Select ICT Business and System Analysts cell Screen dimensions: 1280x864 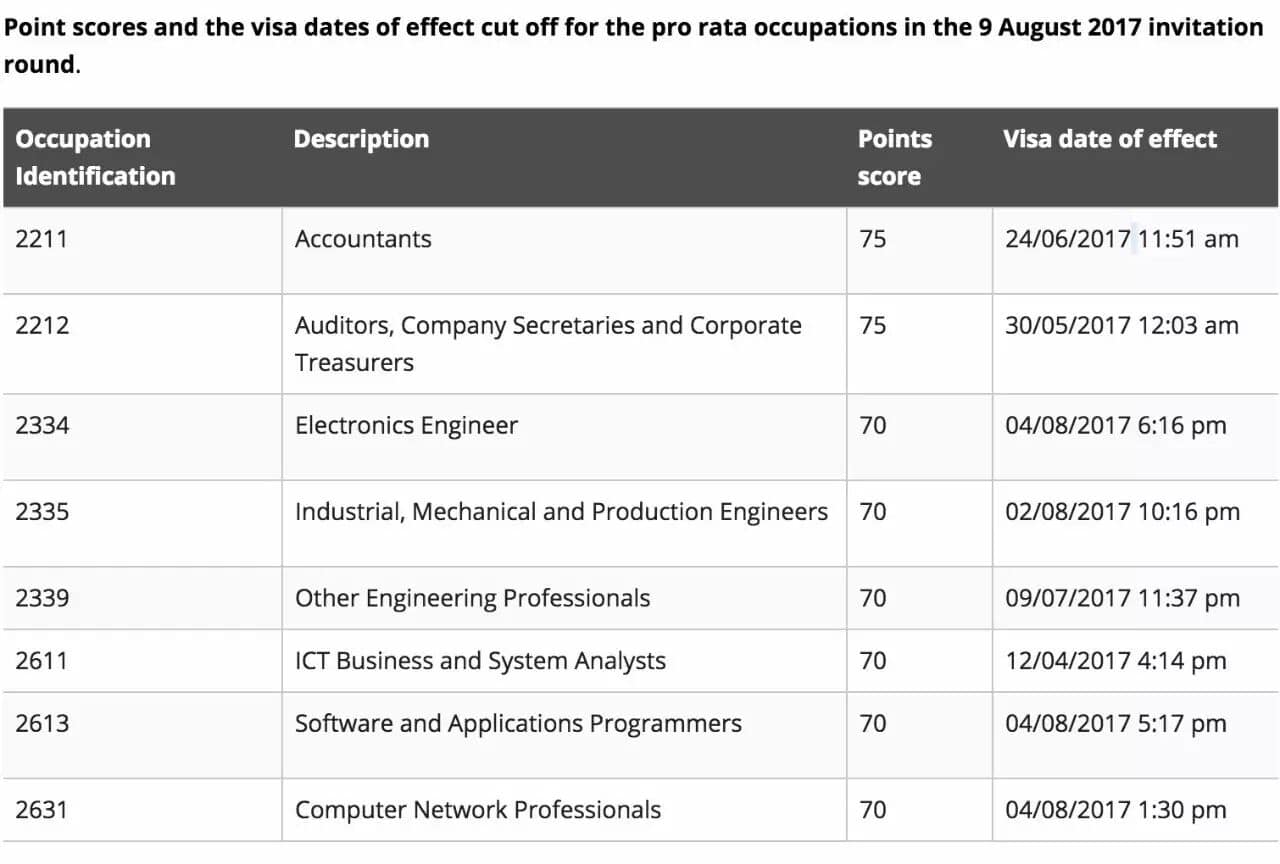pyautogui.click(x=564, y=660)
